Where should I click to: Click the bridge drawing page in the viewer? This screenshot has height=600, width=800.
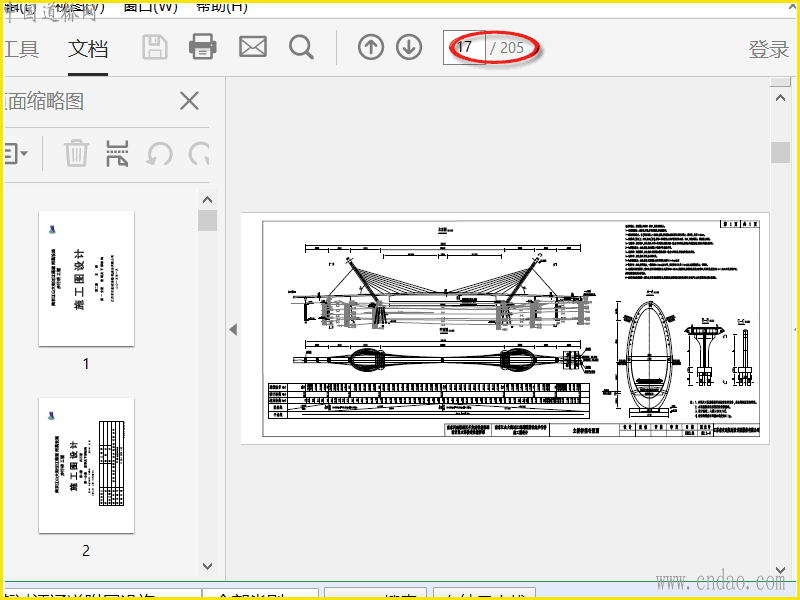(x=505, y=329)
